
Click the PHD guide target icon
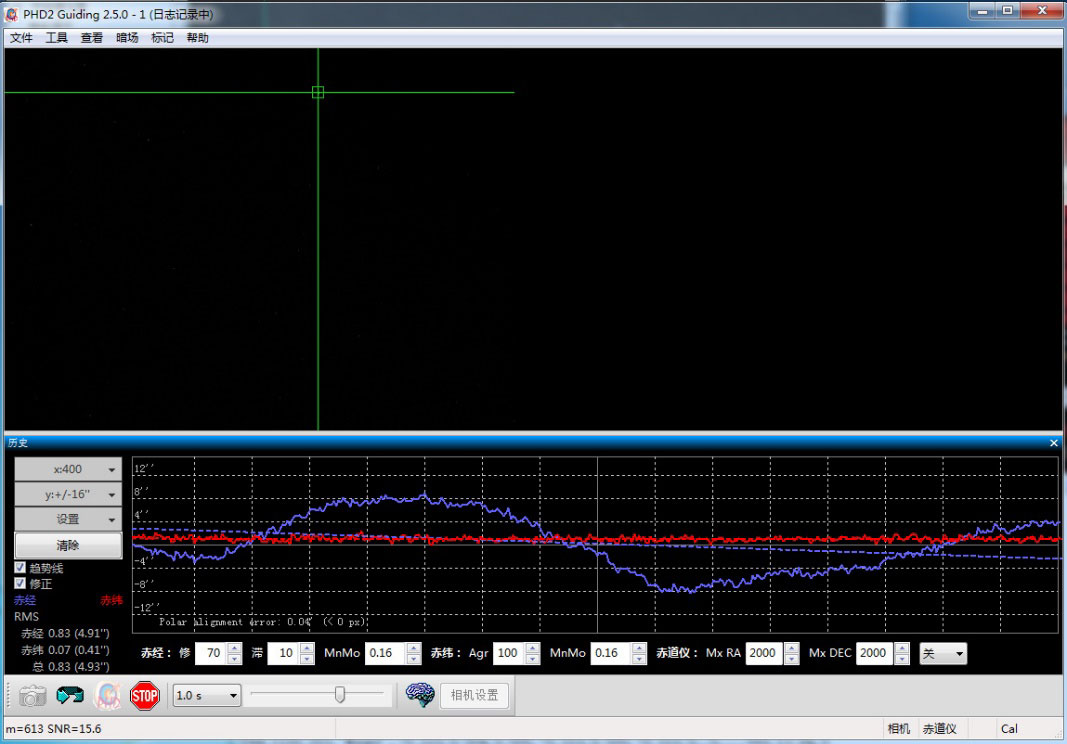pyautogui.click(x=107, y=695)
